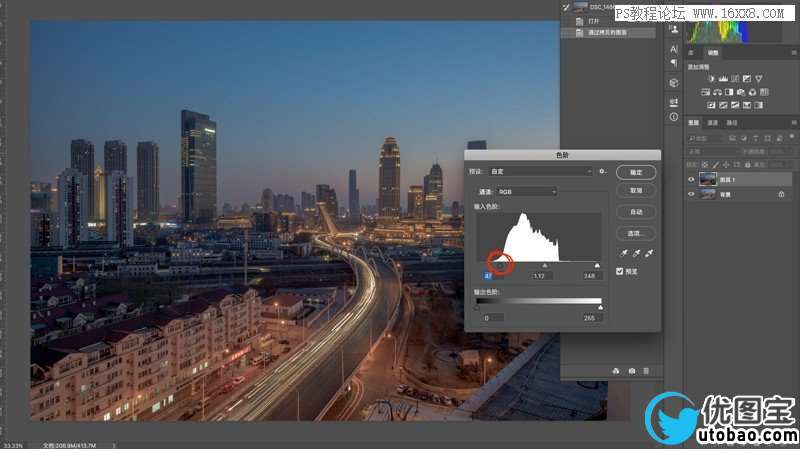The height and width of the screenshot is (449, 800).
Task: Select the gray point eyedropper
Action: tap(636, 253)
